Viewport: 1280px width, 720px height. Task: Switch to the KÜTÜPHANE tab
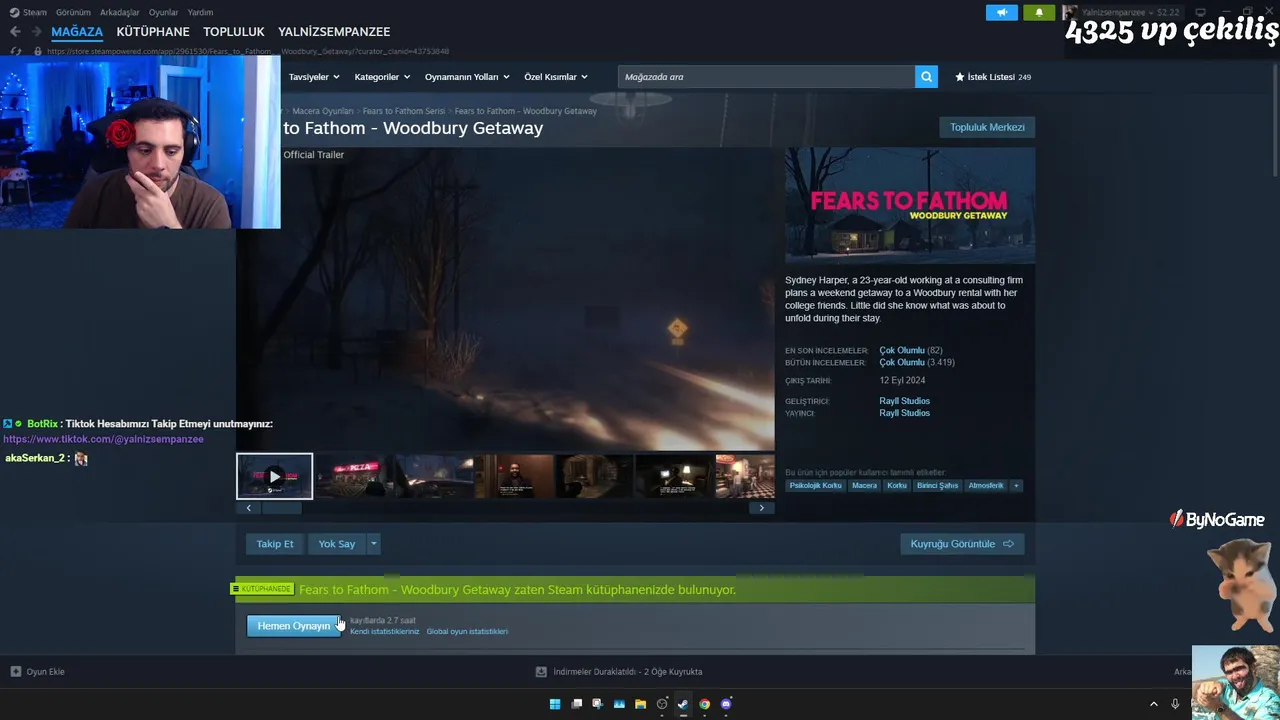tap(153, 32)
